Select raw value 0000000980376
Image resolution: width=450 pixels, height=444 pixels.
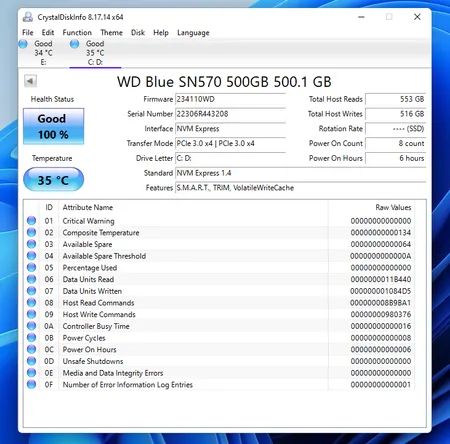point(381,314)
